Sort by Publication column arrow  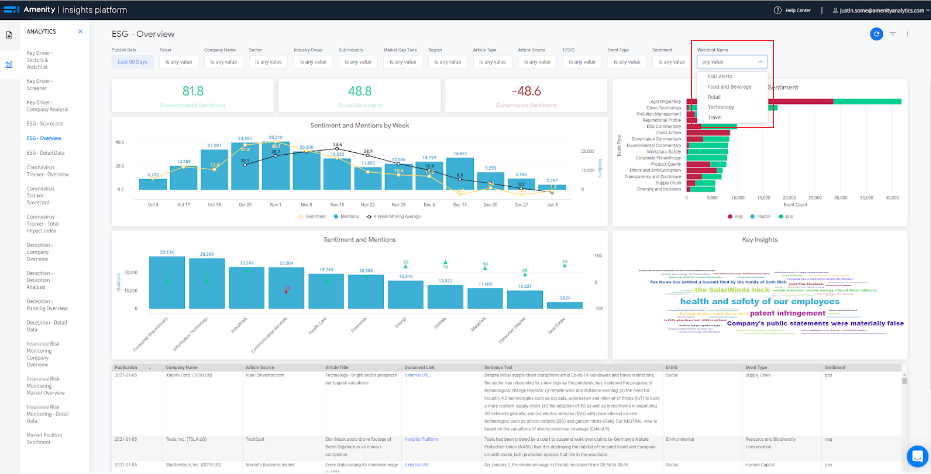point(150,368)
